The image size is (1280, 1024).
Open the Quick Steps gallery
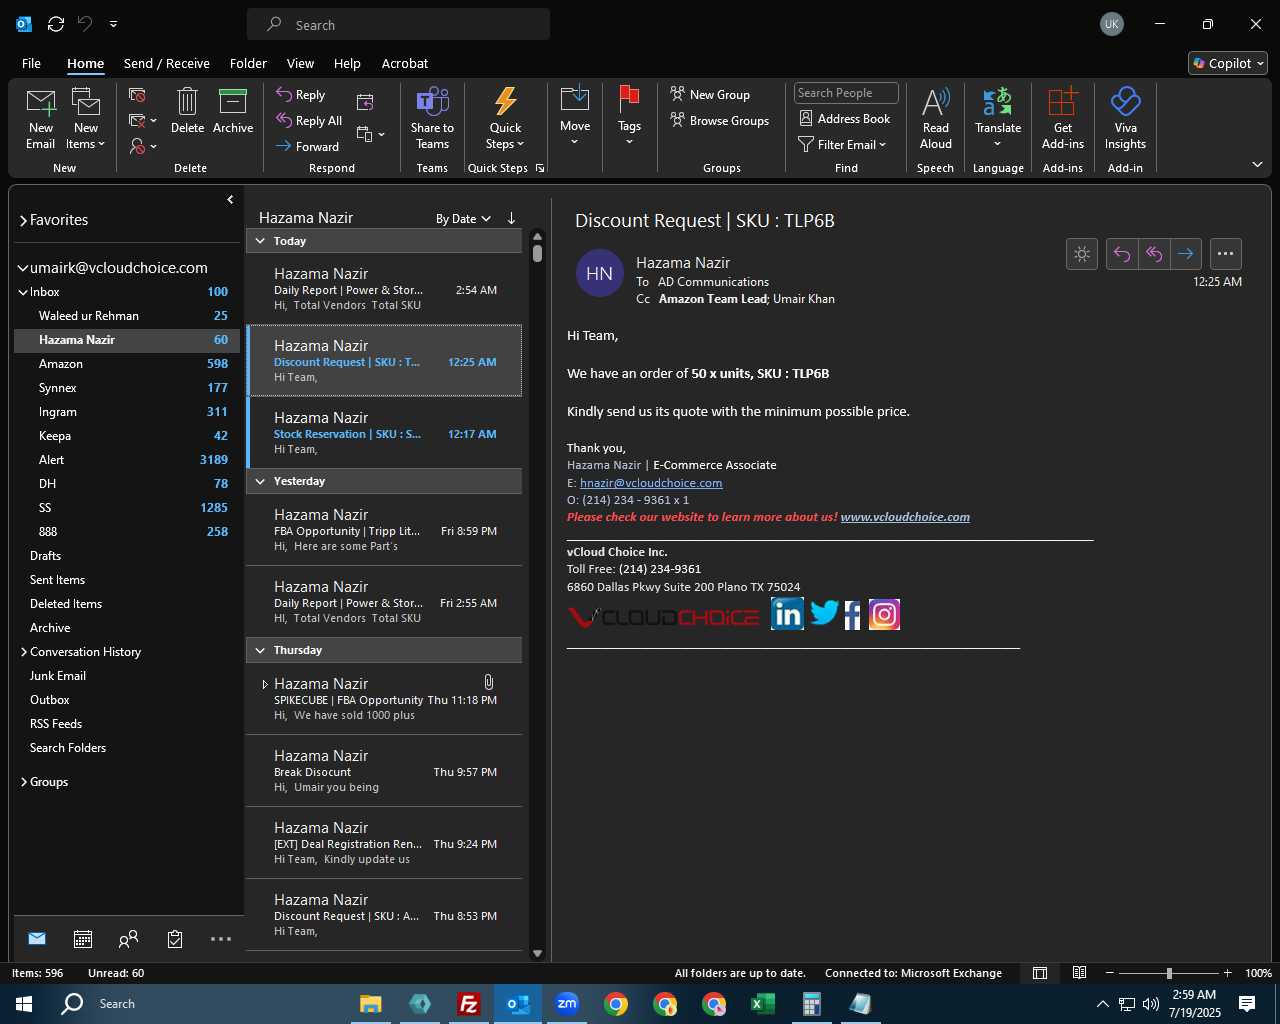505,118
